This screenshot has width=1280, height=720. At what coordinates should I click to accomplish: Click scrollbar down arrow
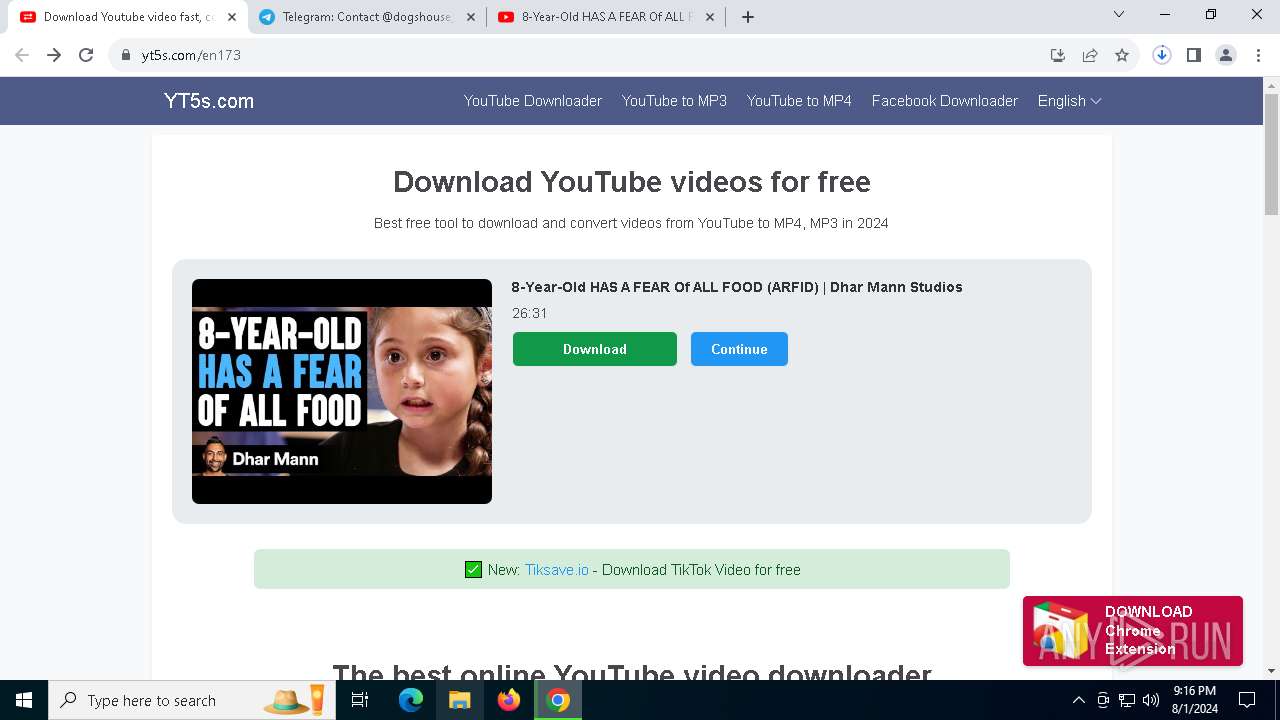1272,671
